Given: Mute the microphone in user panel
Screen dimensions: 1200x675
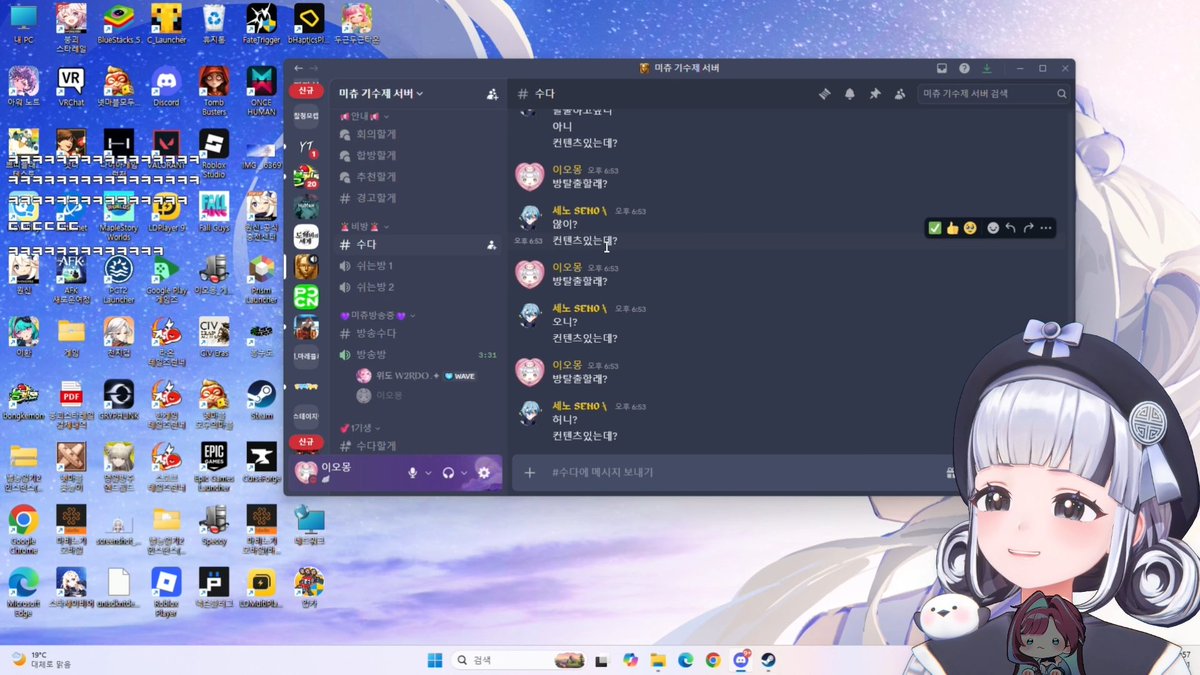Looking at the screenshot, I should coord(412,472).
